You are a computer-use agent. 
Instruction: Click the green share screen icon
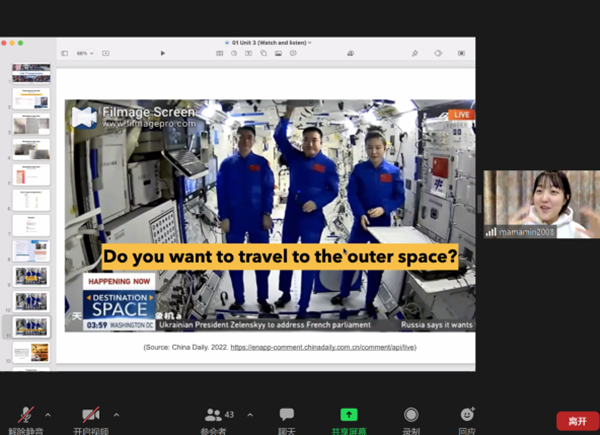348,415
